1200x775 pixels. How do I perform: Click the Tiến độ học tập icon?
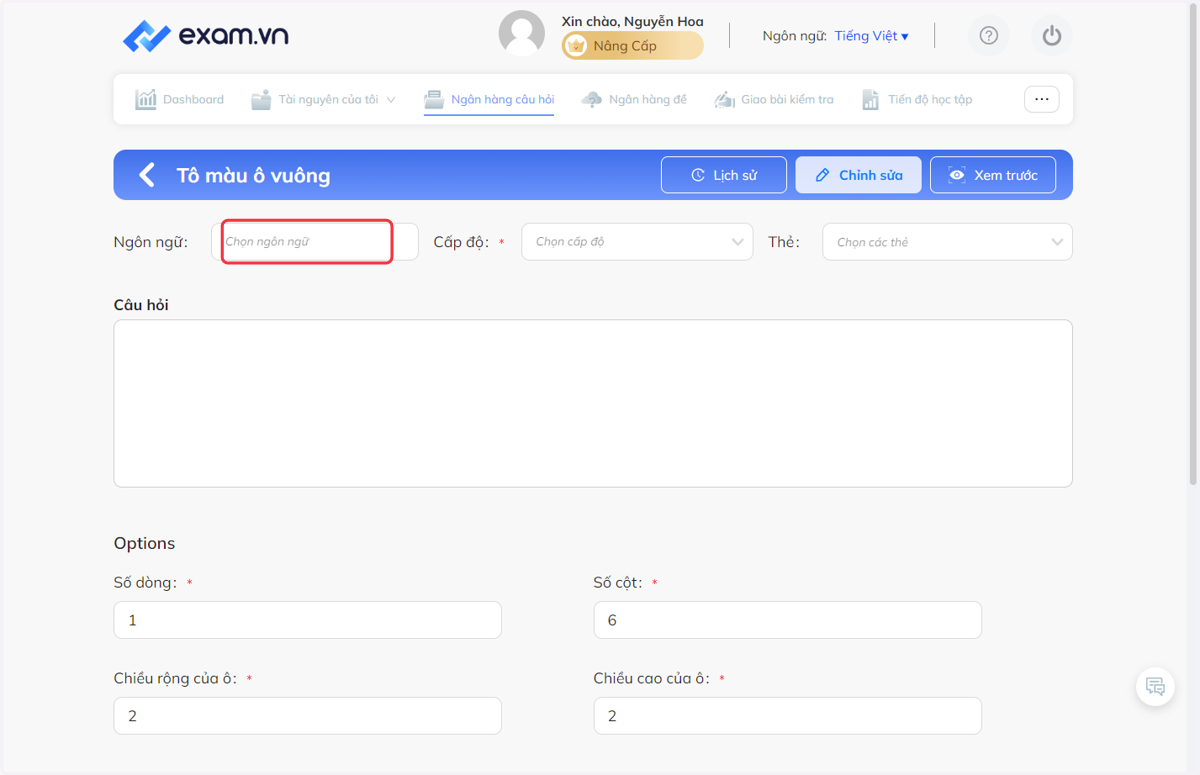pos(871,100)
